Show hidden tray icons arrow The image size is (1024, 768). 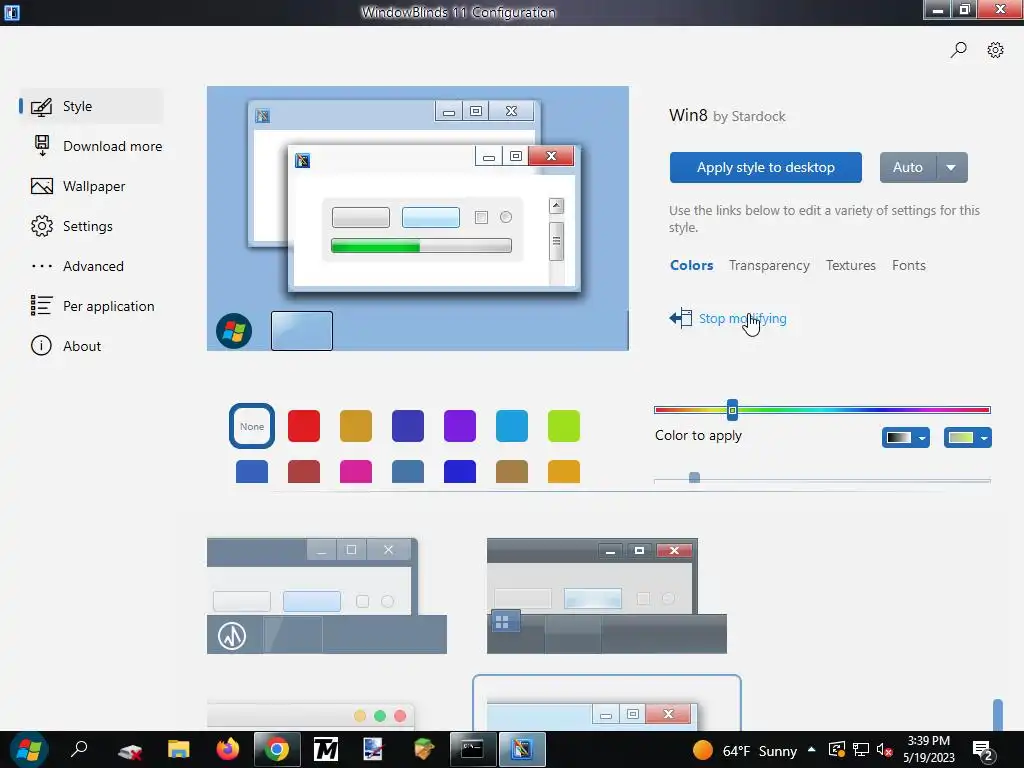click(x=811, y=750)
